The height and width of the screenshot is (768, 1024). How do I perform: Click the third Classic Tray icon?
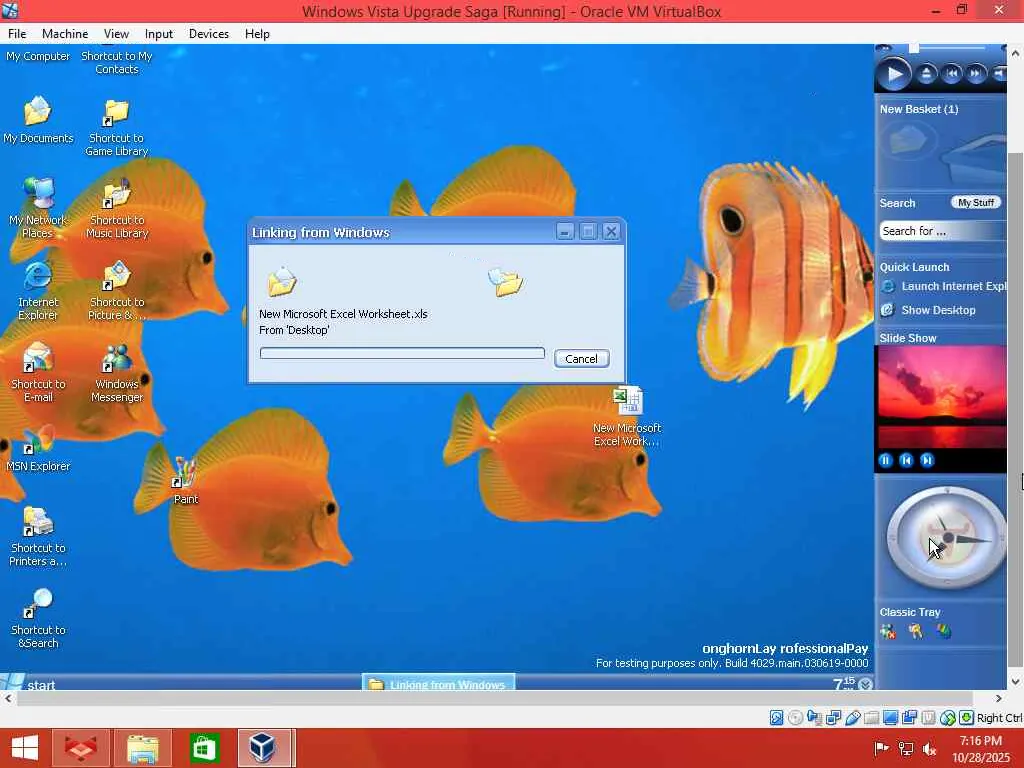pyautogui.click(x=944, y=632)
